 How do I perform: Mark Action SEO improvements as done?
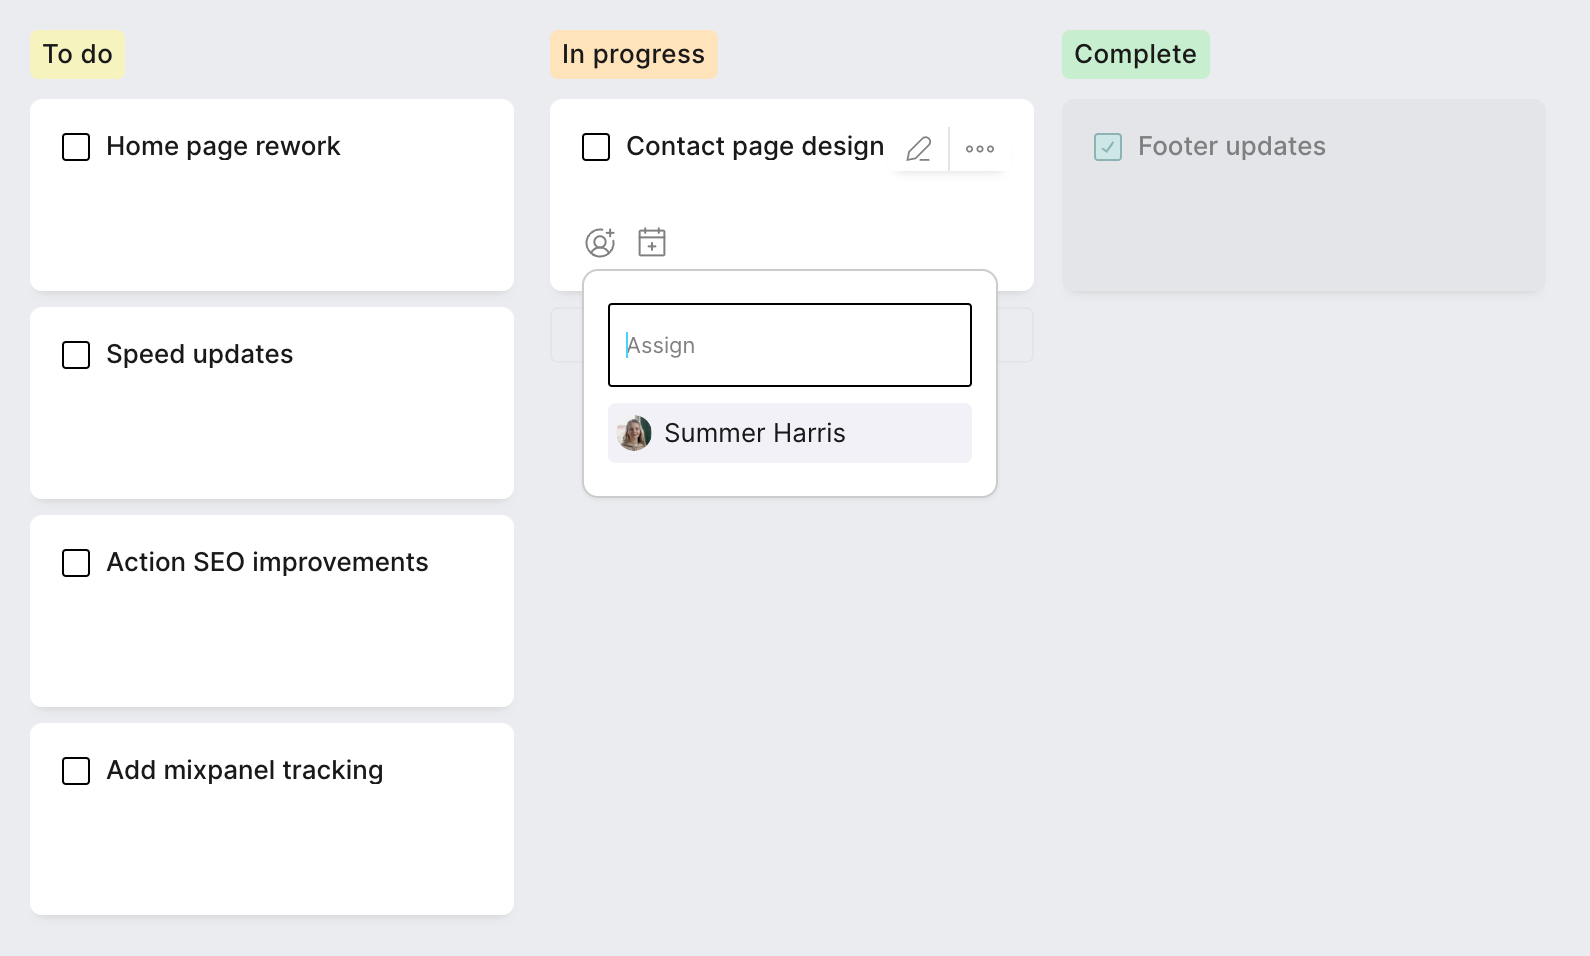[76, 563]
